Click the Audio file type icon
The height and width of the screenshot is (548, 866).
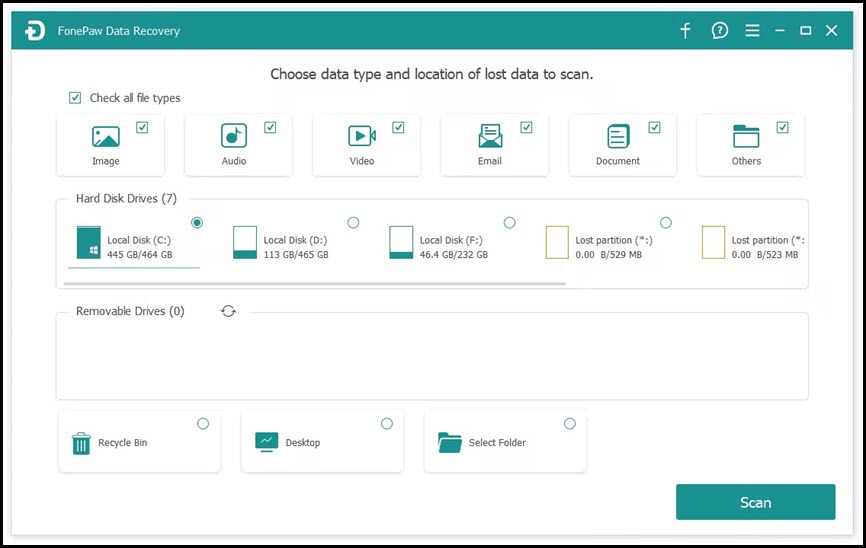[234, 136]
